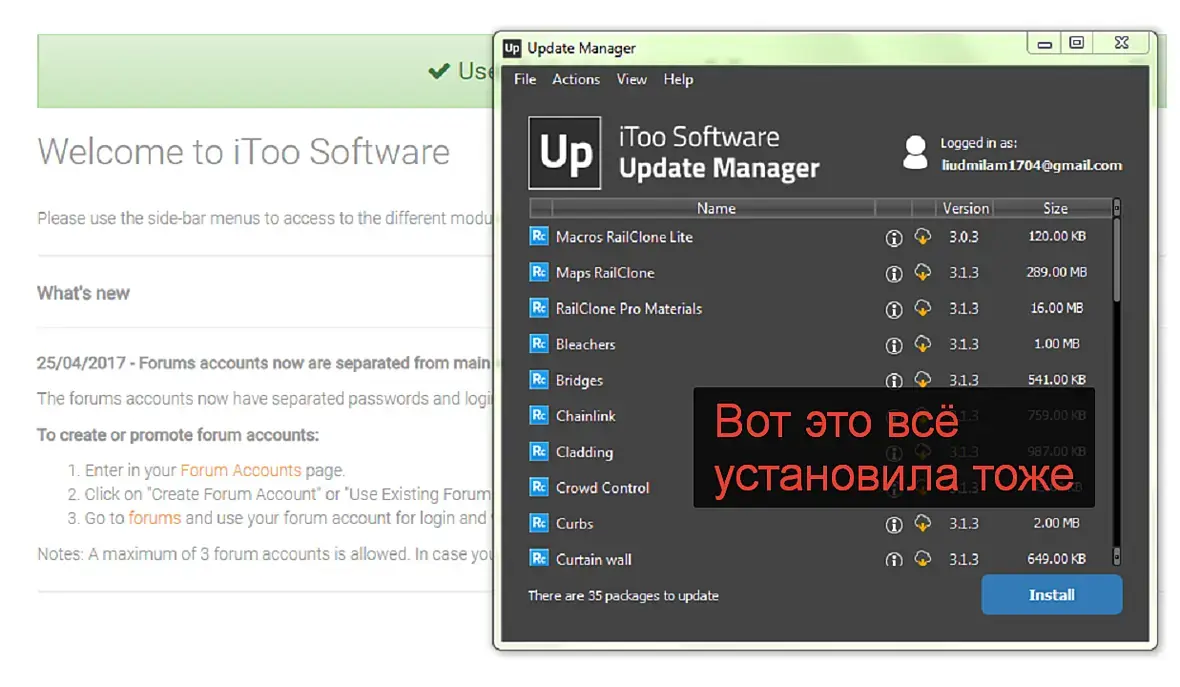Click the Rc icon beside Curtain wall
The width and height of the screenshot is (1180, 687).
click(539, 558)
